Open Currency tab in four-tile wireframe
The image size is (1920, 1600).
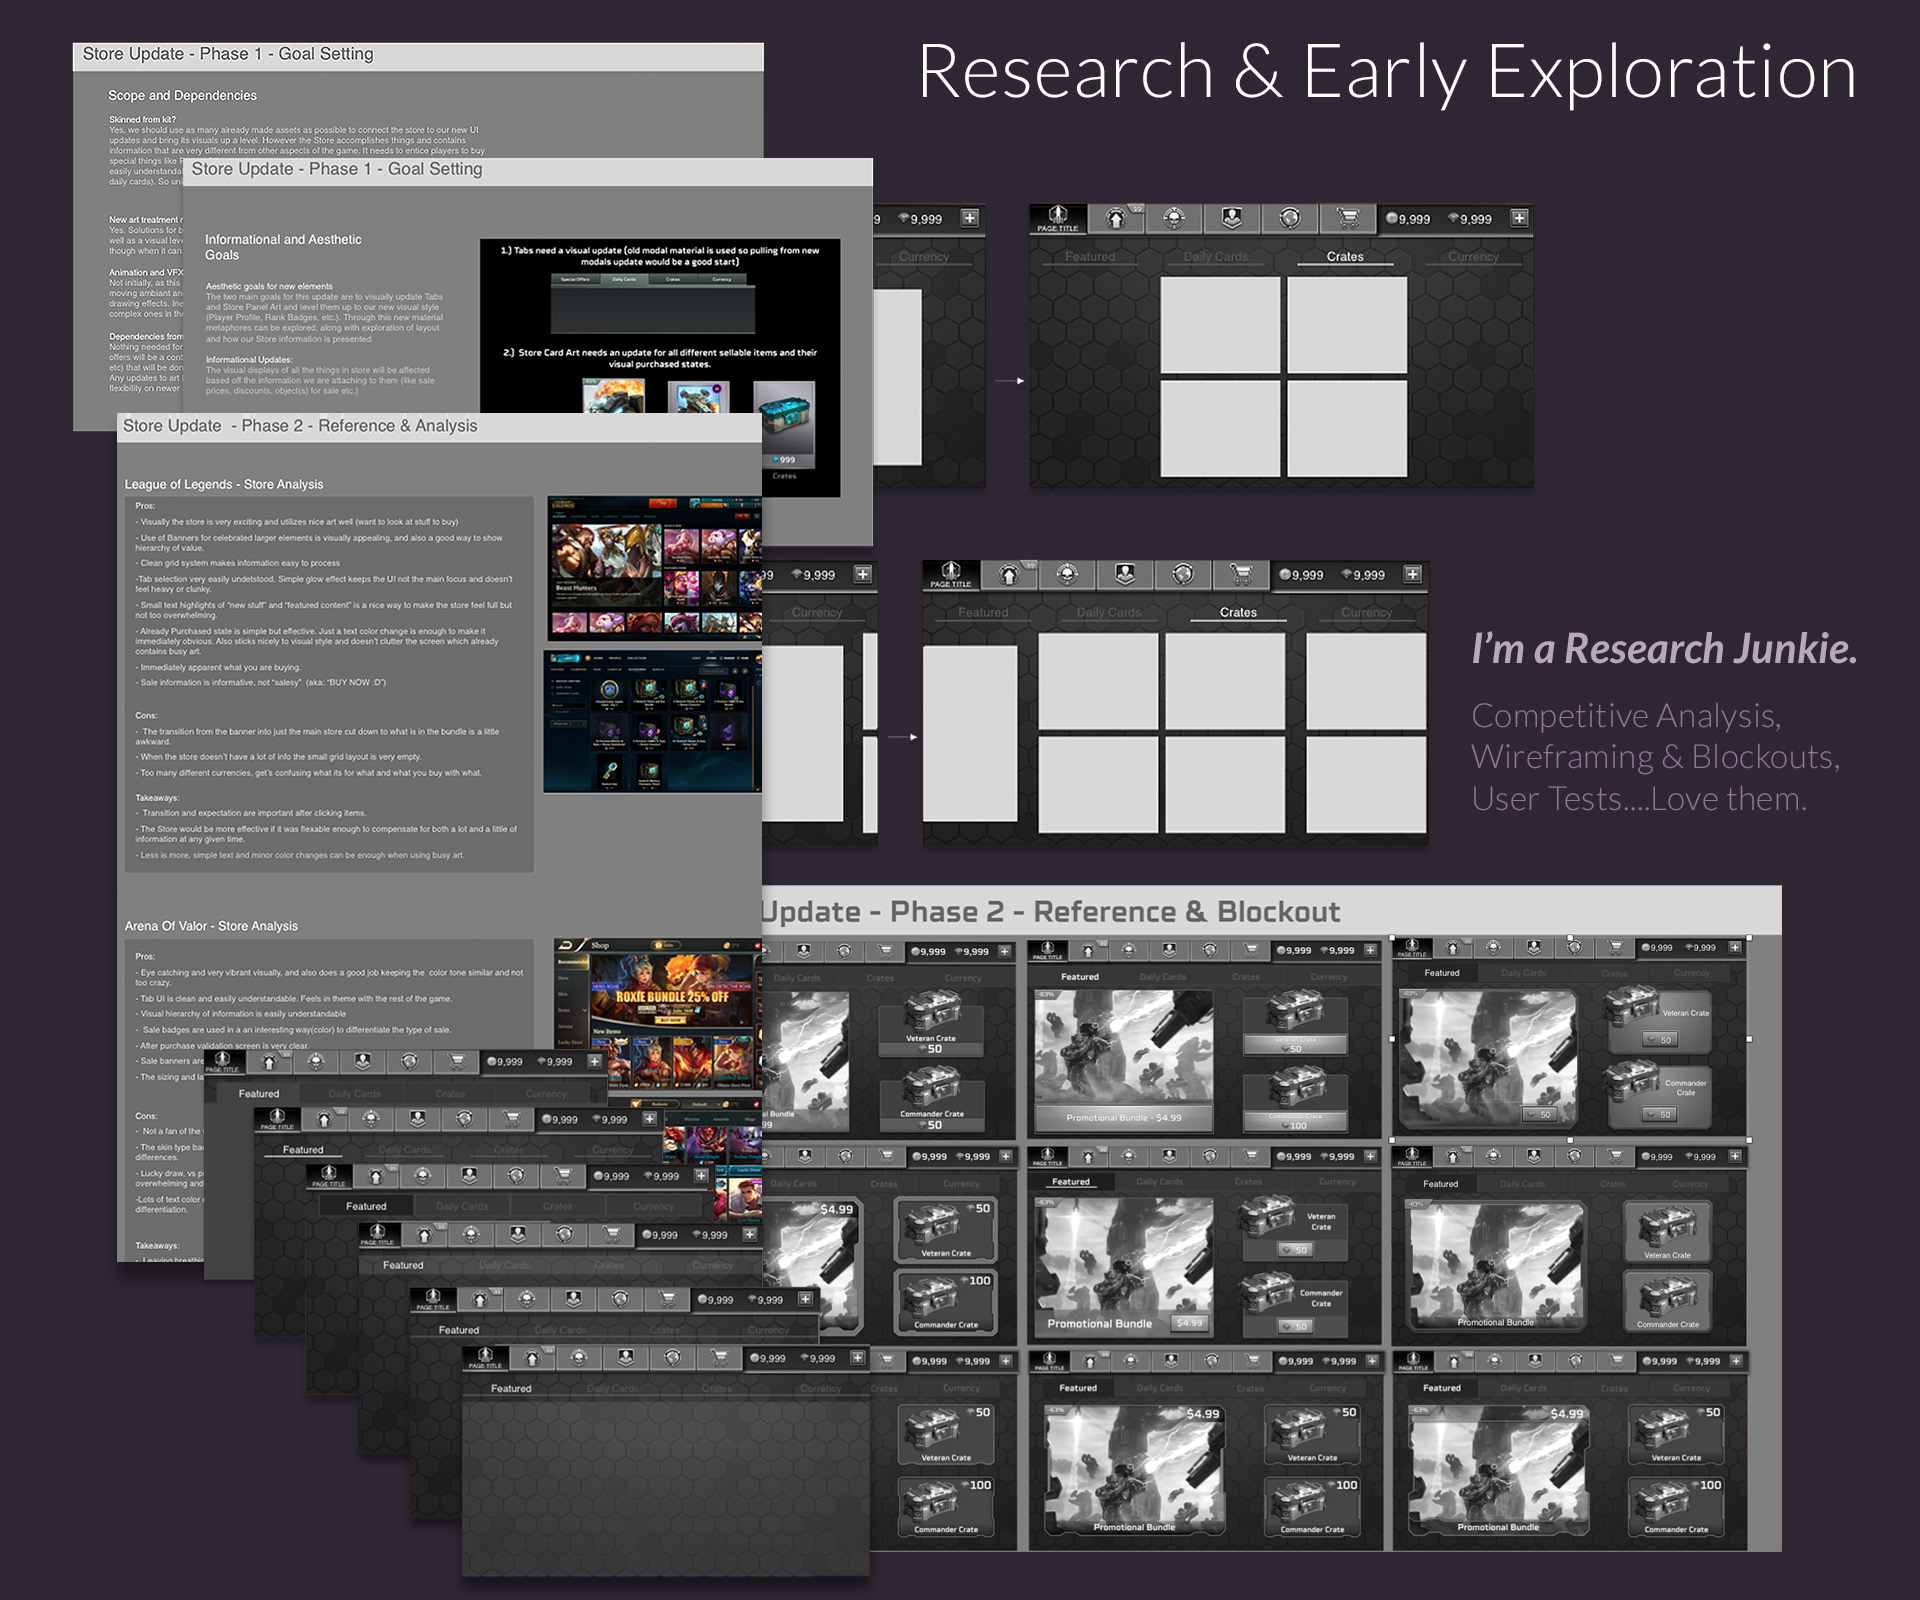tap(1473, 257)
